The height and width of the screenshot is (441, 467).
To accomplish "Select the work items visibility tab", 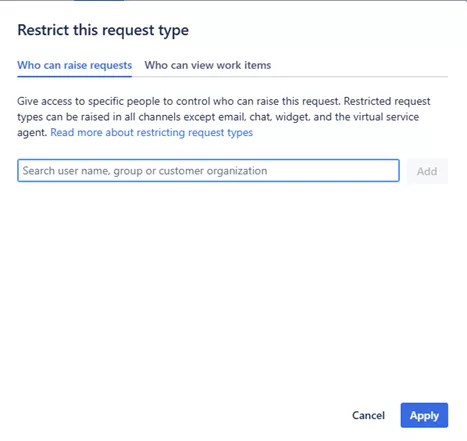I will pos(208,65).
